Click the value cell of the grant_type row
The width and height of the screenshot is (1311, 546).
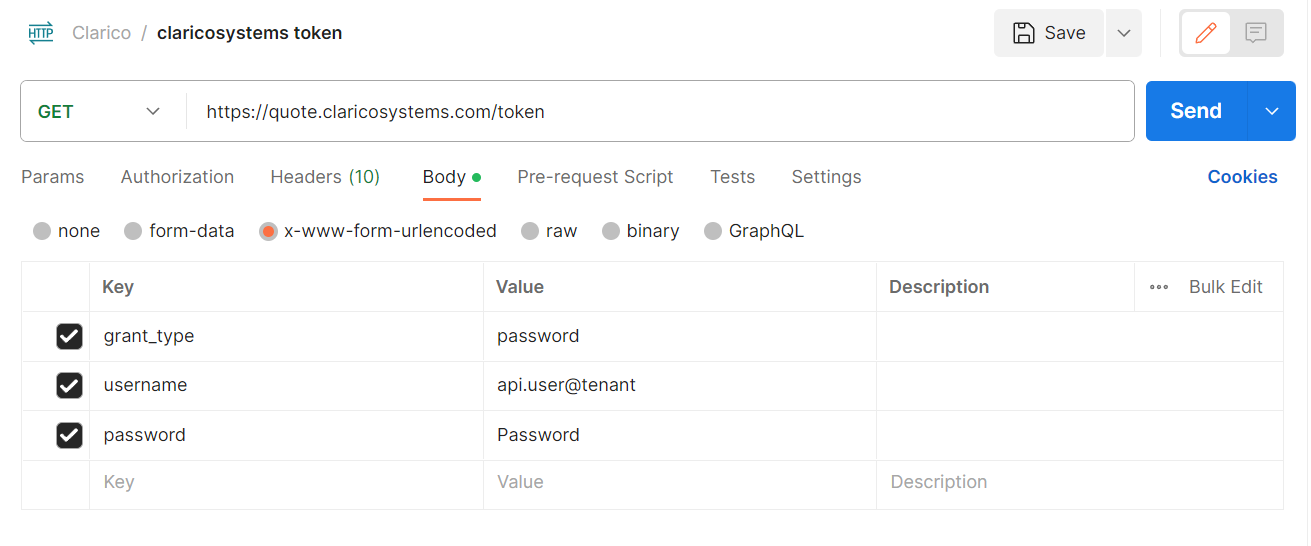pos(680,336)
